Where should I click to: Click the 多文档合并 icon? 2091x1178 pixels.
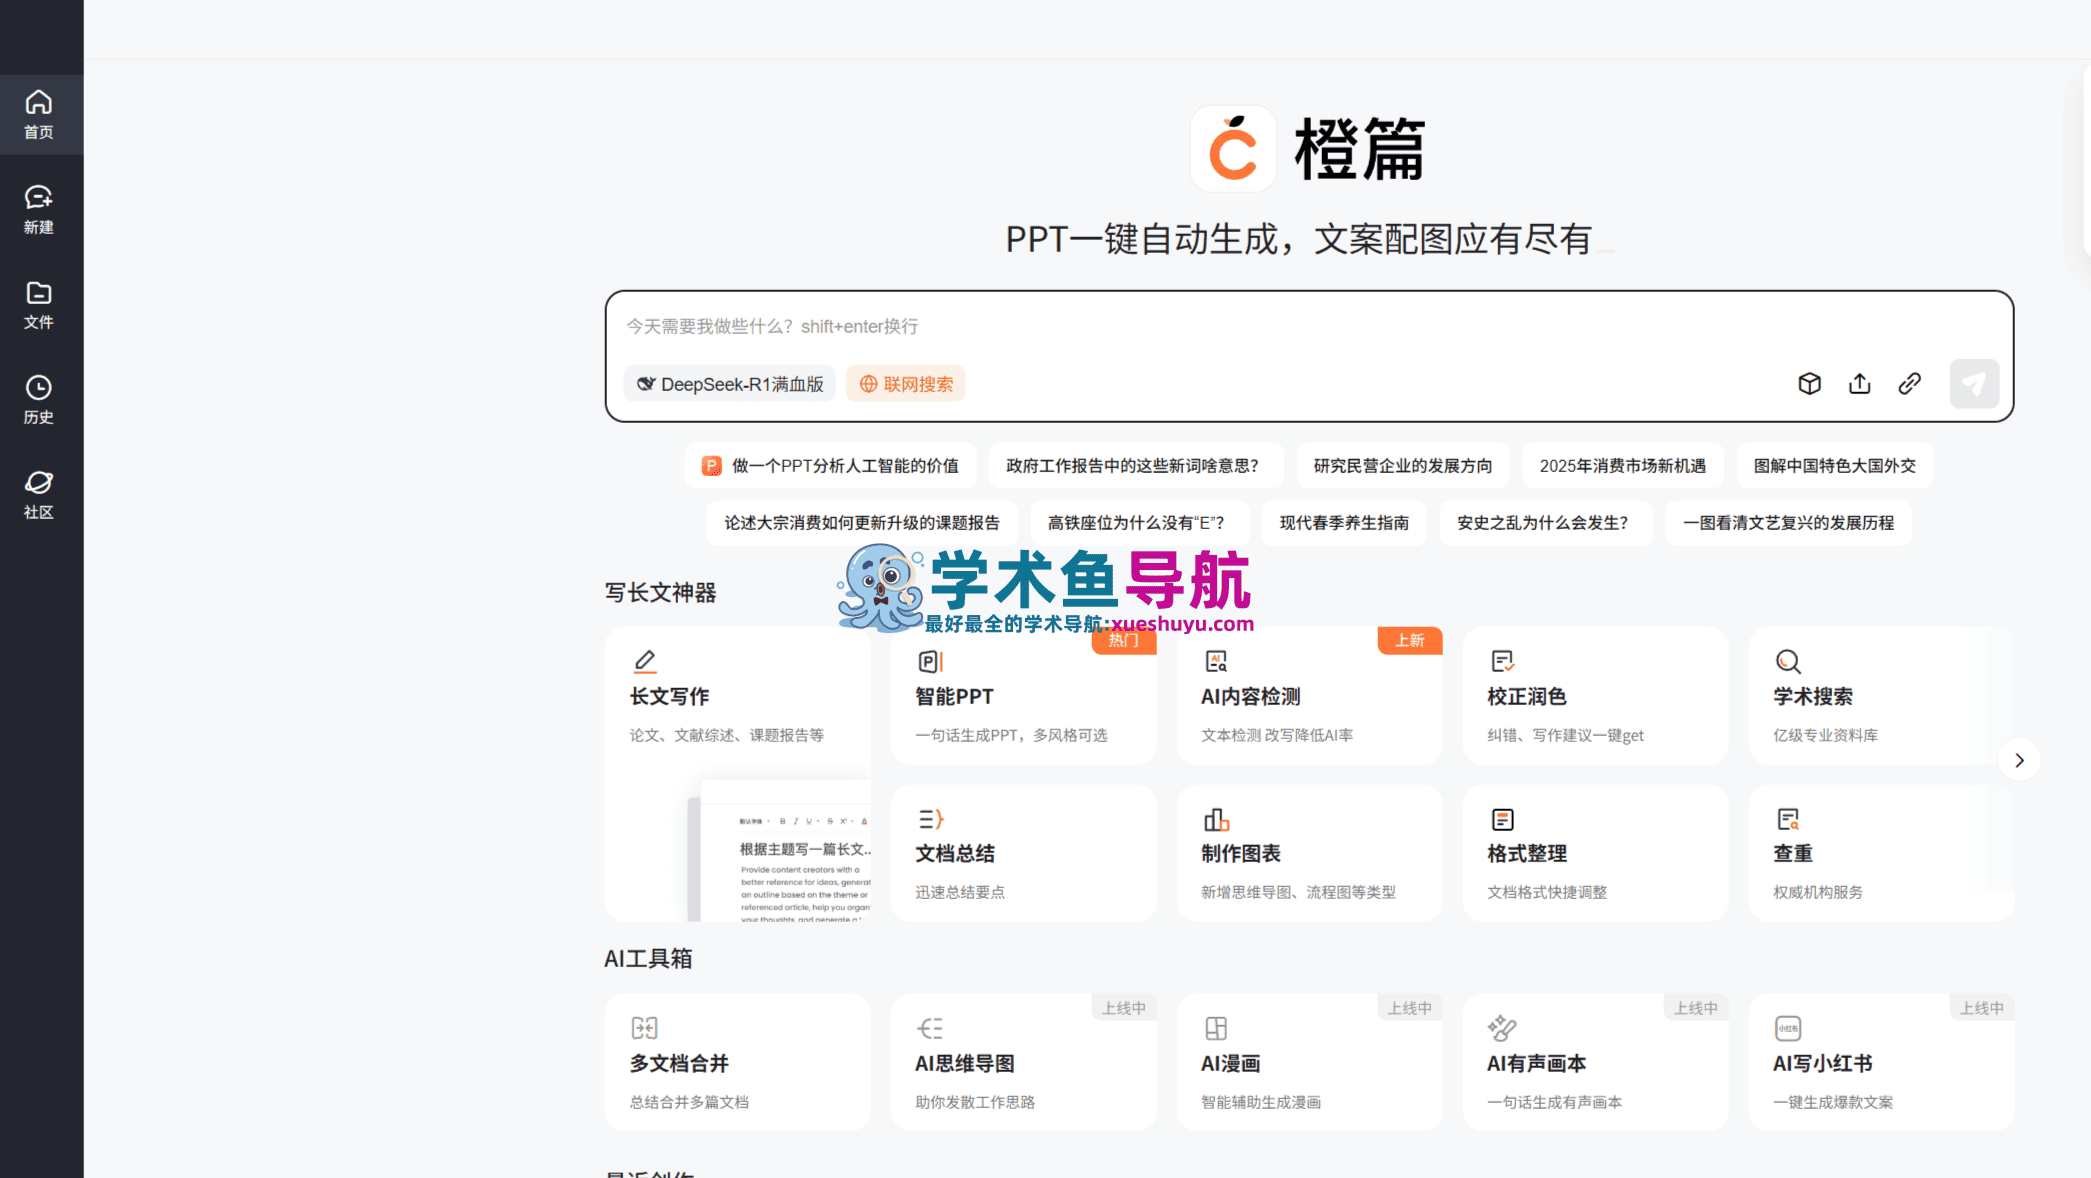(x=645, y=1028)
